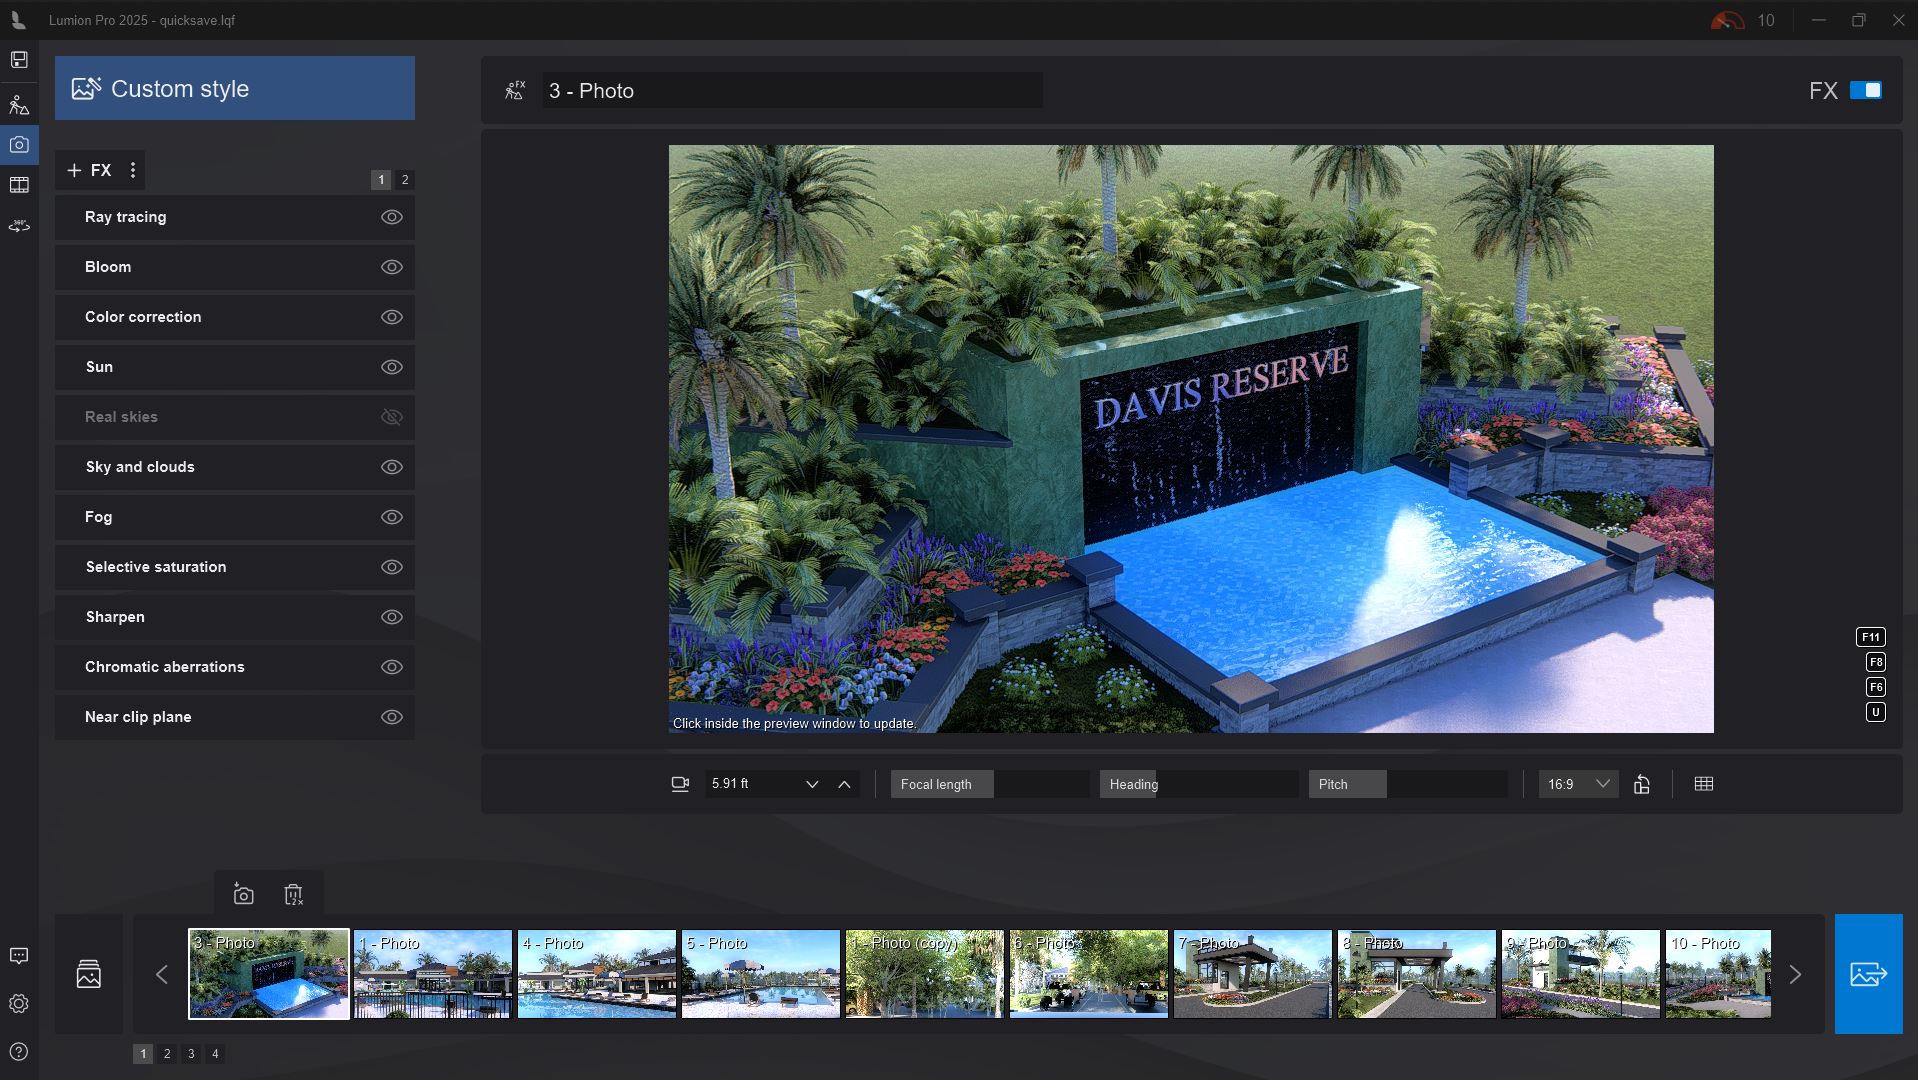1918x1080 pixels.
Task: Click the Lumion logo icon
Action: (17, 20)
